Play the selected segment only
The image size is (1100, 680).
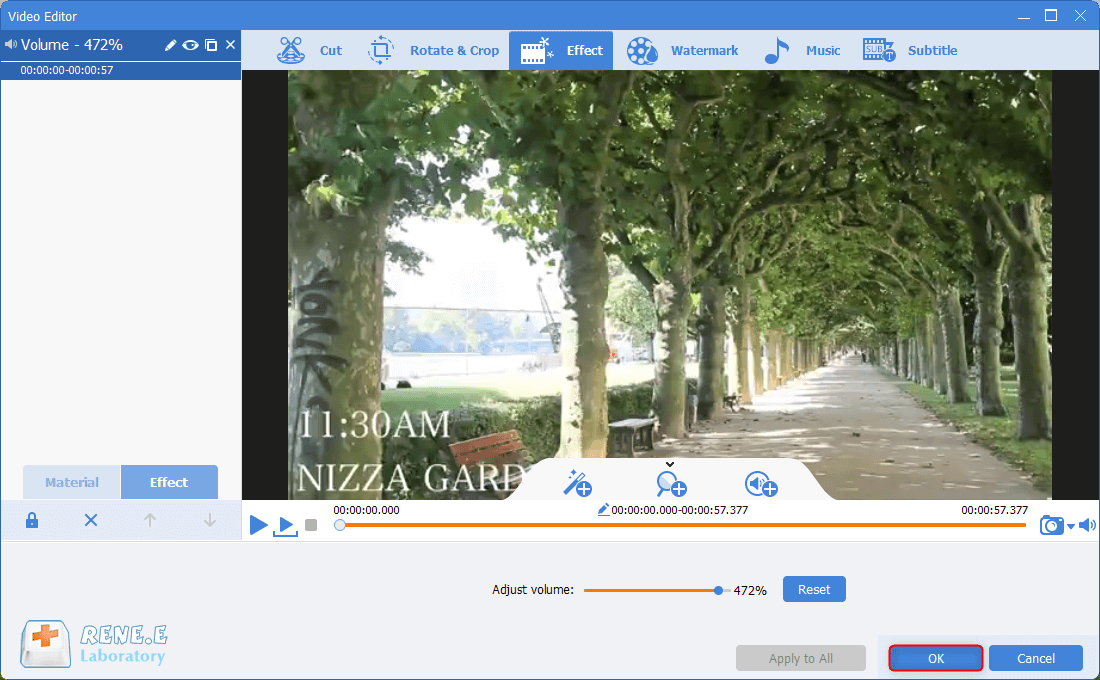click(286, 526)
